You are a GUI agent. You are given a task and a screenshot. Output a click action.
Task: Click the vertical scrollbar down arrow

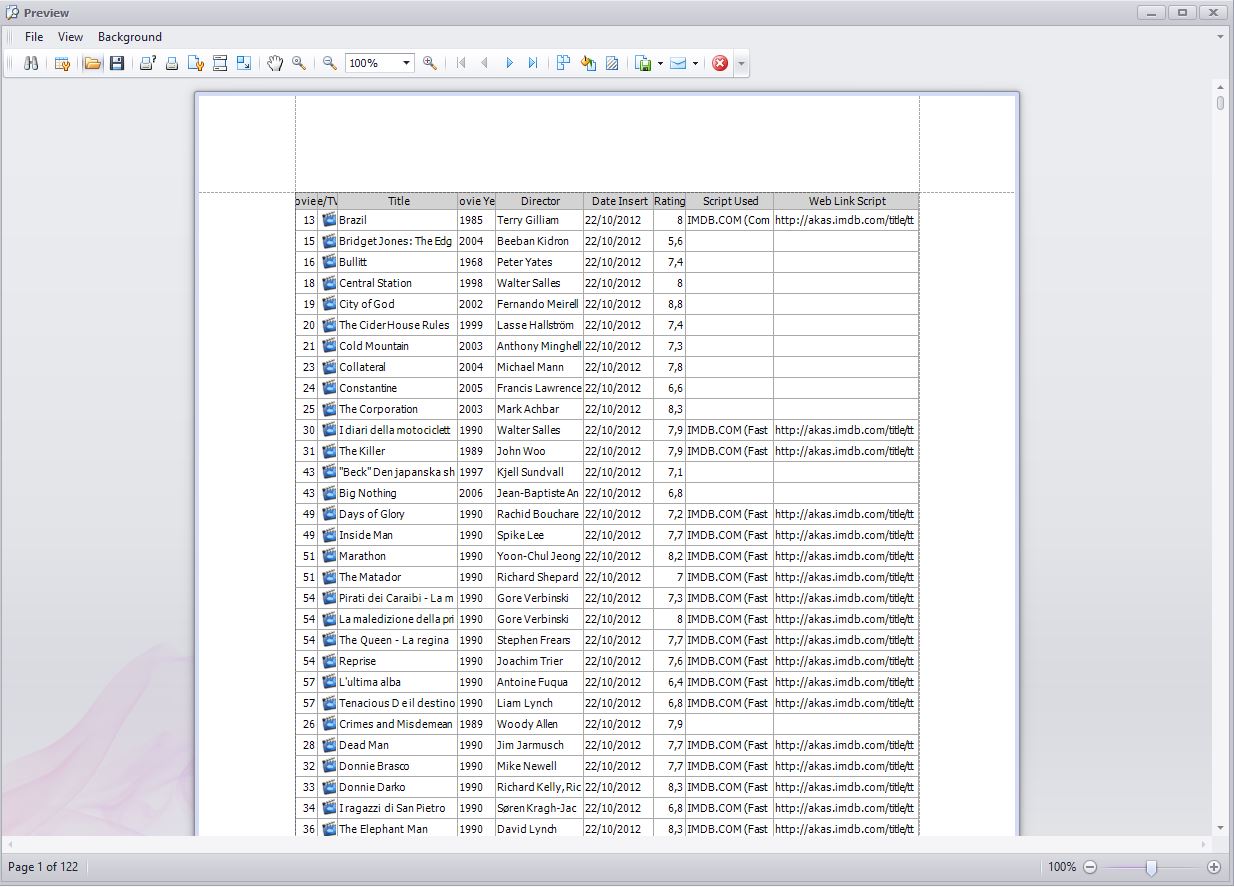1220,828
